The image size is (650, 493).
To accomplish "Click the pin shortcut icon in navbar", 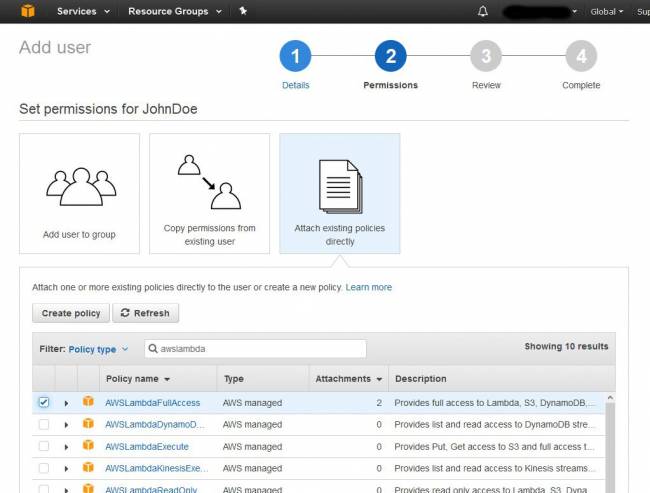I will pyautogui.click(x=243, y=12).
